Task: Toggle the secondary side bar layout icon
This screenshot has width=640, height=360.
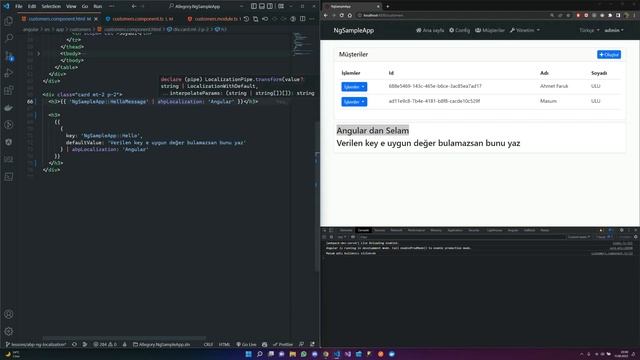Action: (270, 6)
